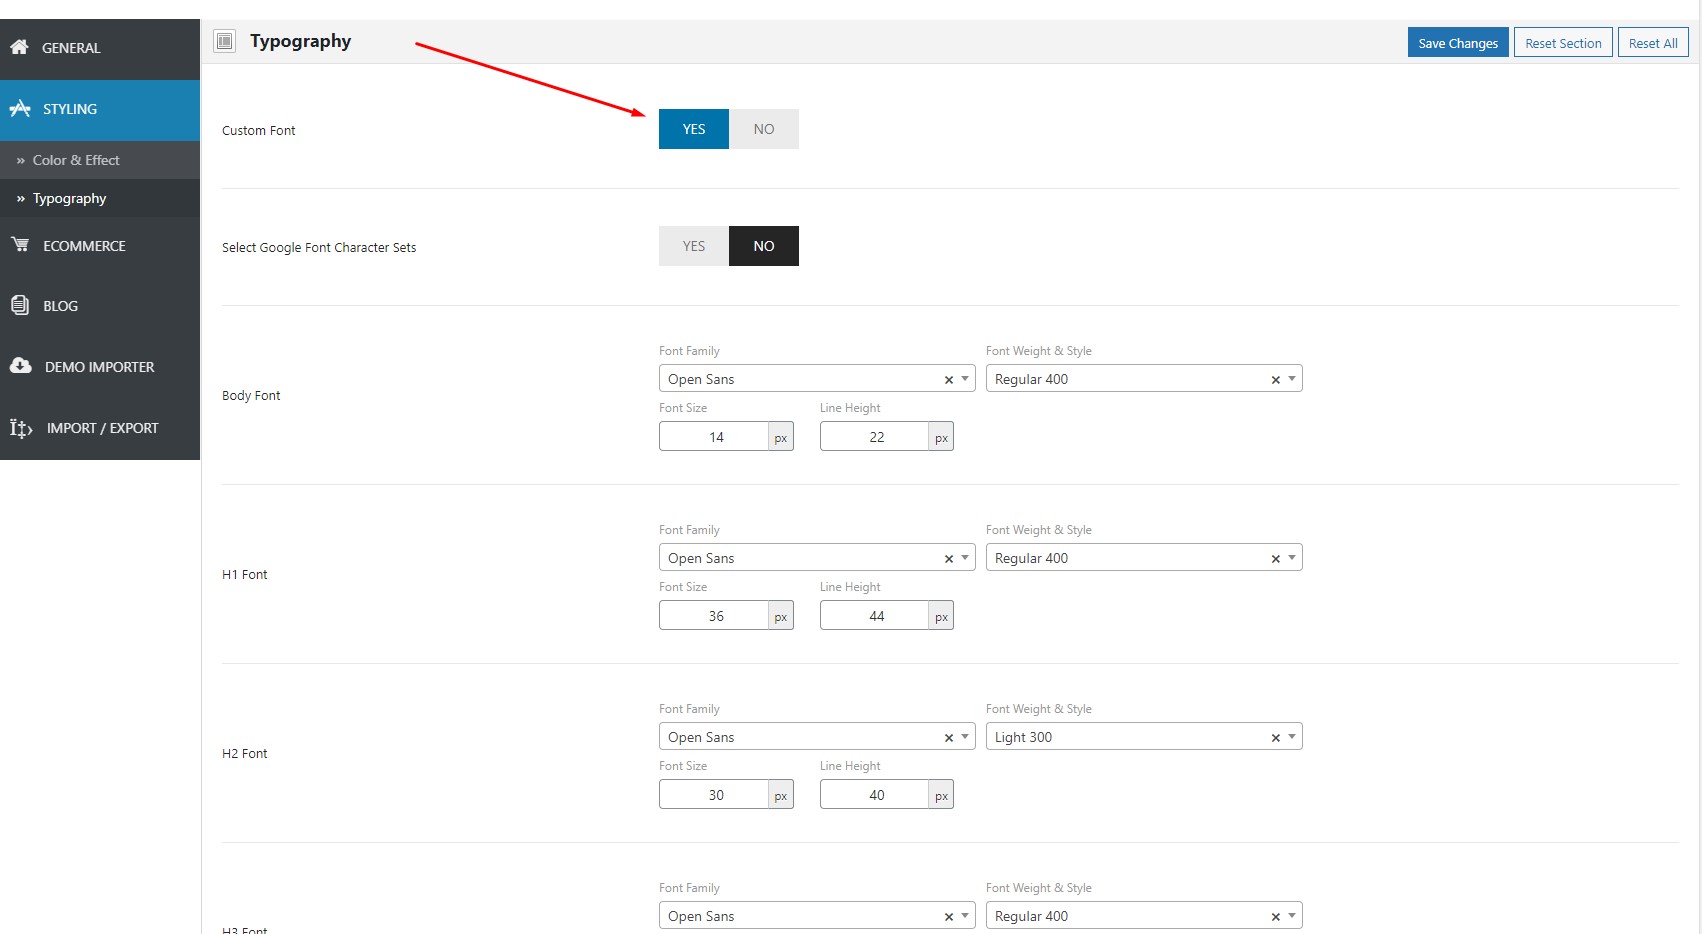This screenshot has width=1702, height=934.
Task: Clear the H3 Font family selection
Action: coord(948,917)
